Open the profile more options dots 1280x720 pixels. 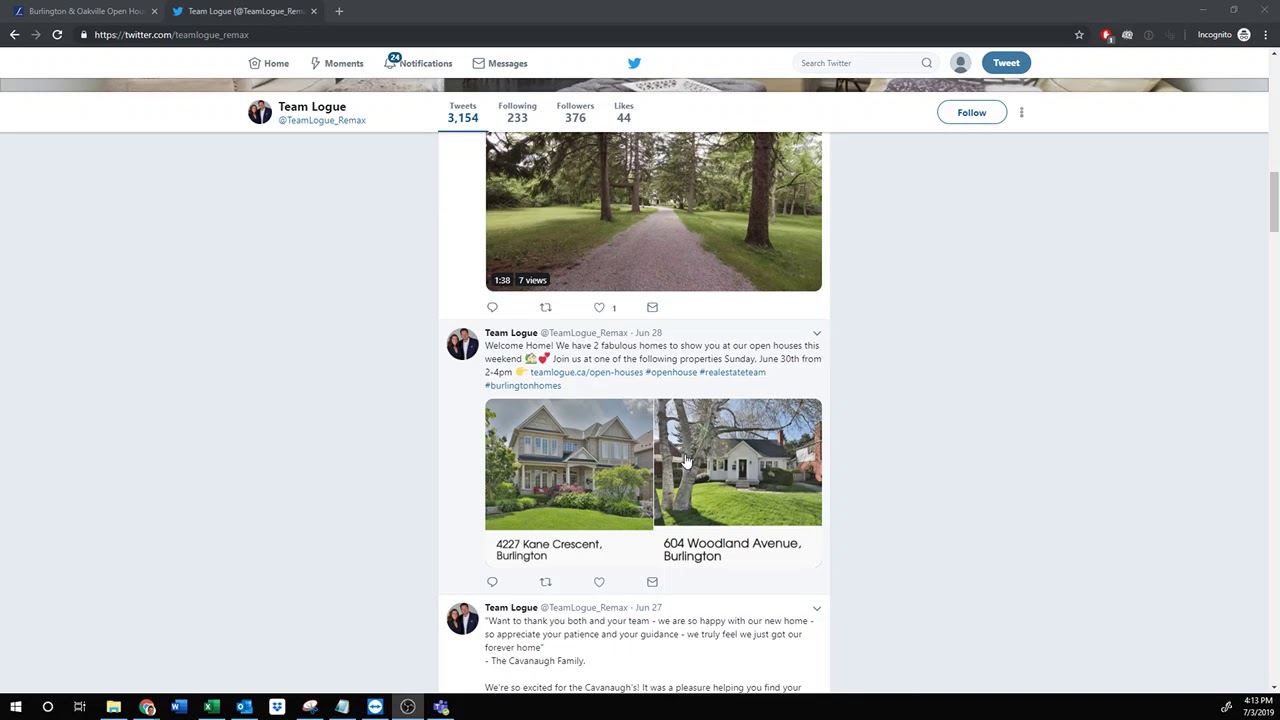1021,112
